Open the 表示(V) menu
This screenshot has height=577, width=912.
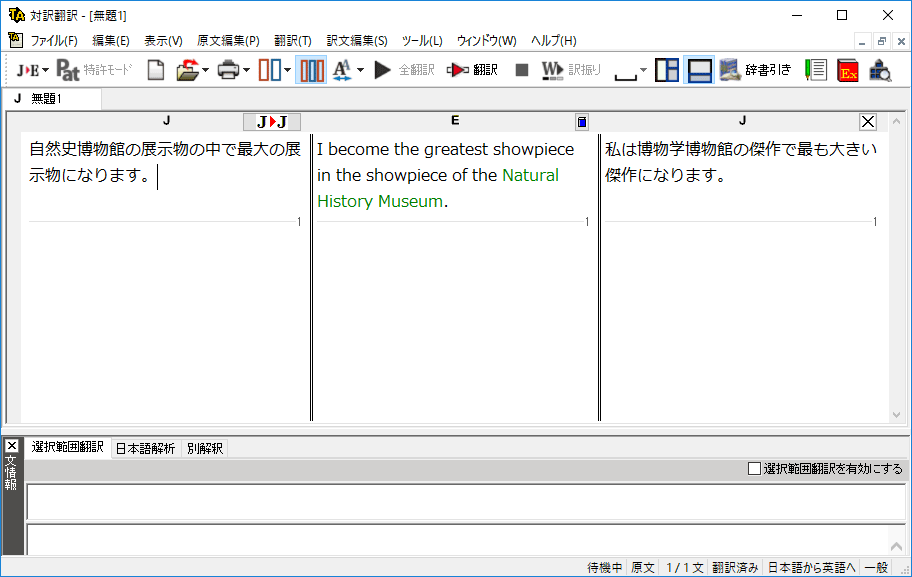click(163, 41)
